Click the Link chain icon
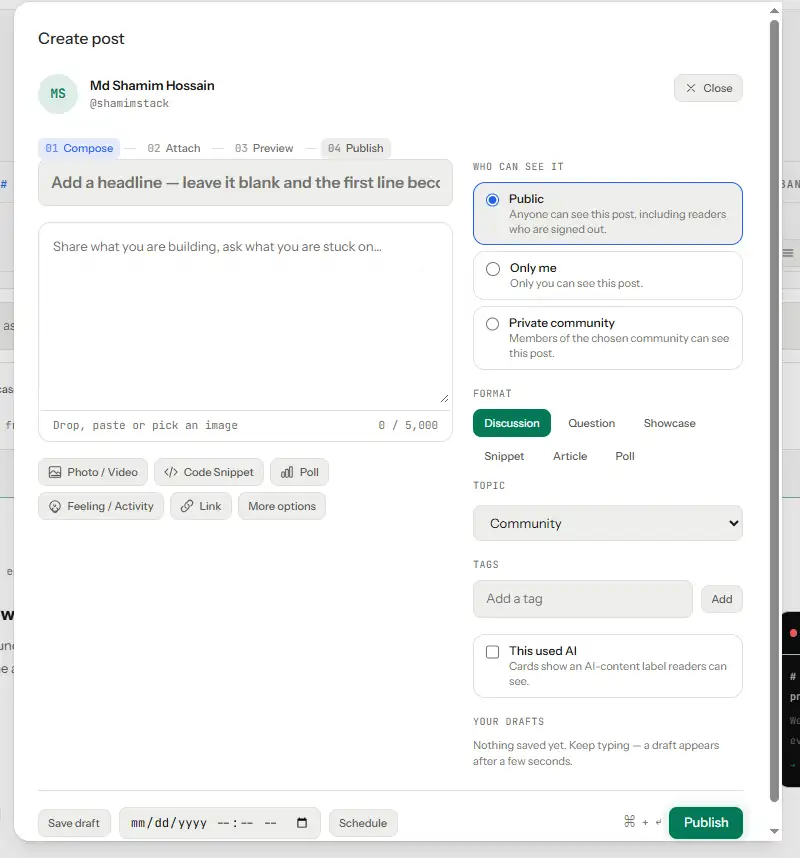 pyautogui.click(x=187, y=506)
